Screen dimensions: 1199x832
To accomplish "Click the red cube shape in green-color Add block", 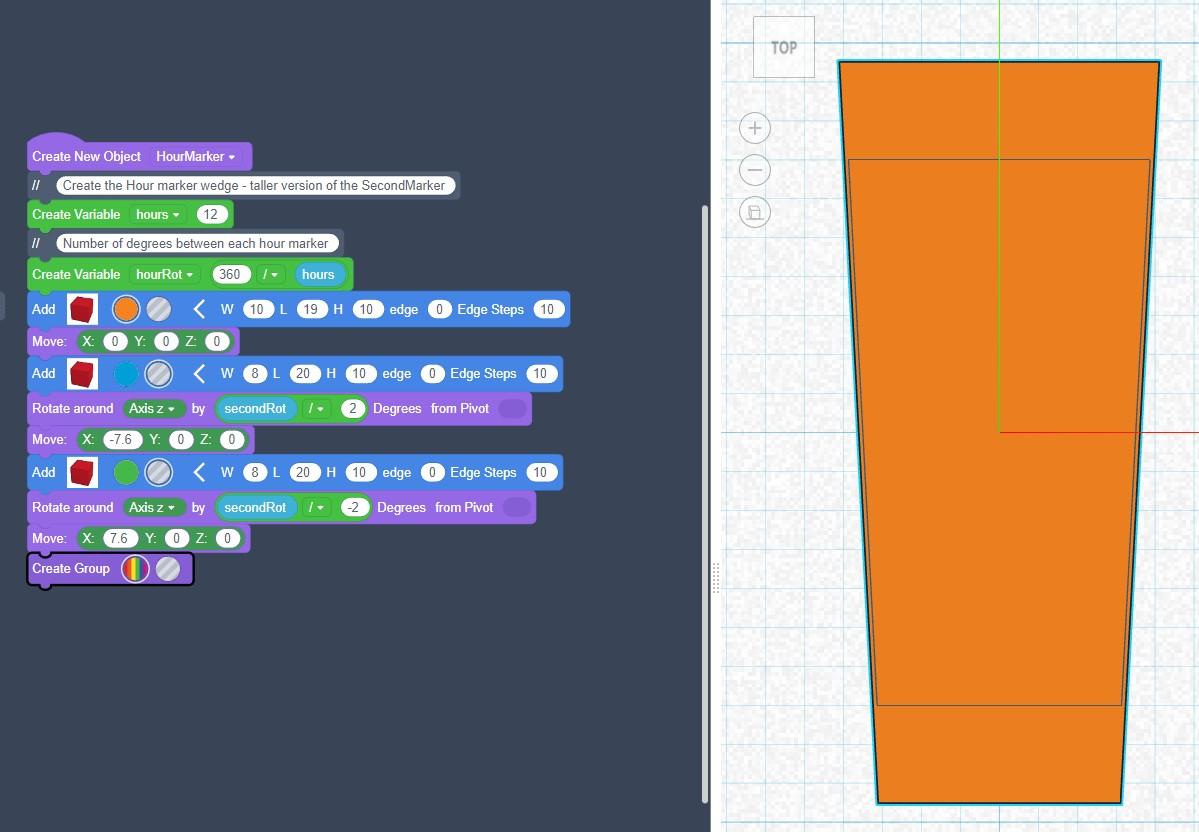I will click(82, 473).
